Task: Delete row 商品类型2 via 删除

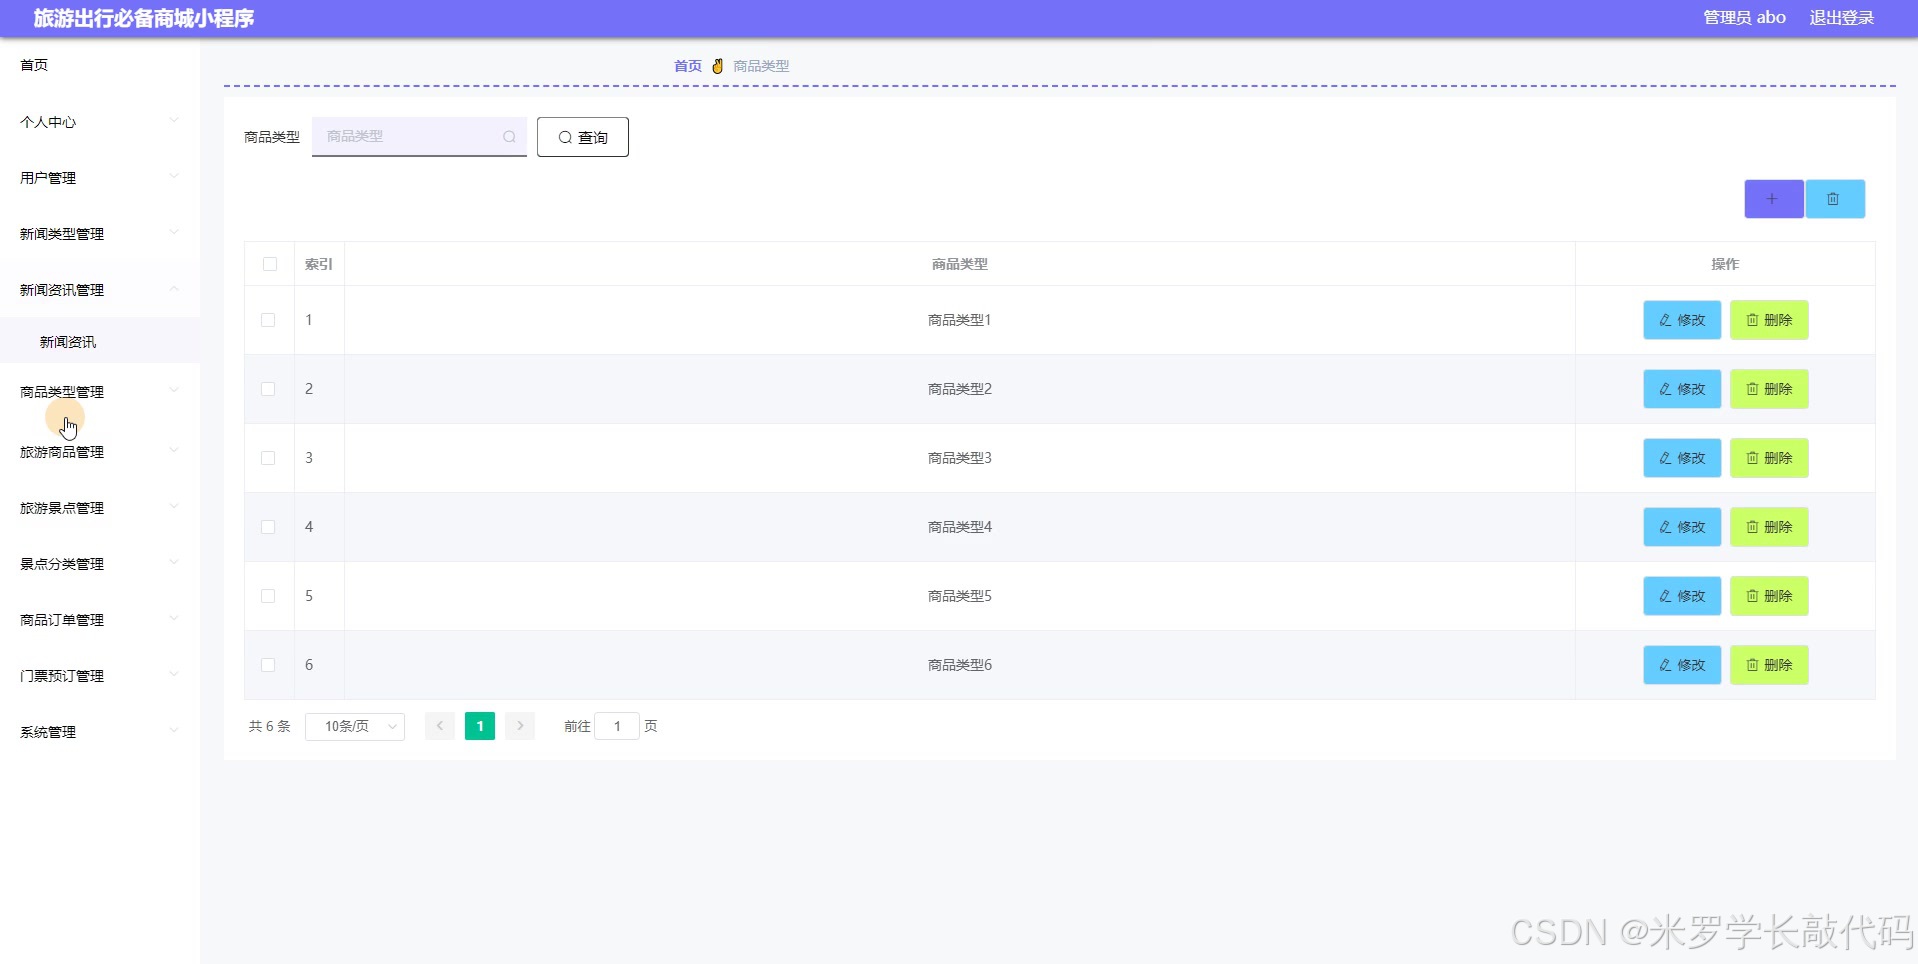Action: 1769,389
